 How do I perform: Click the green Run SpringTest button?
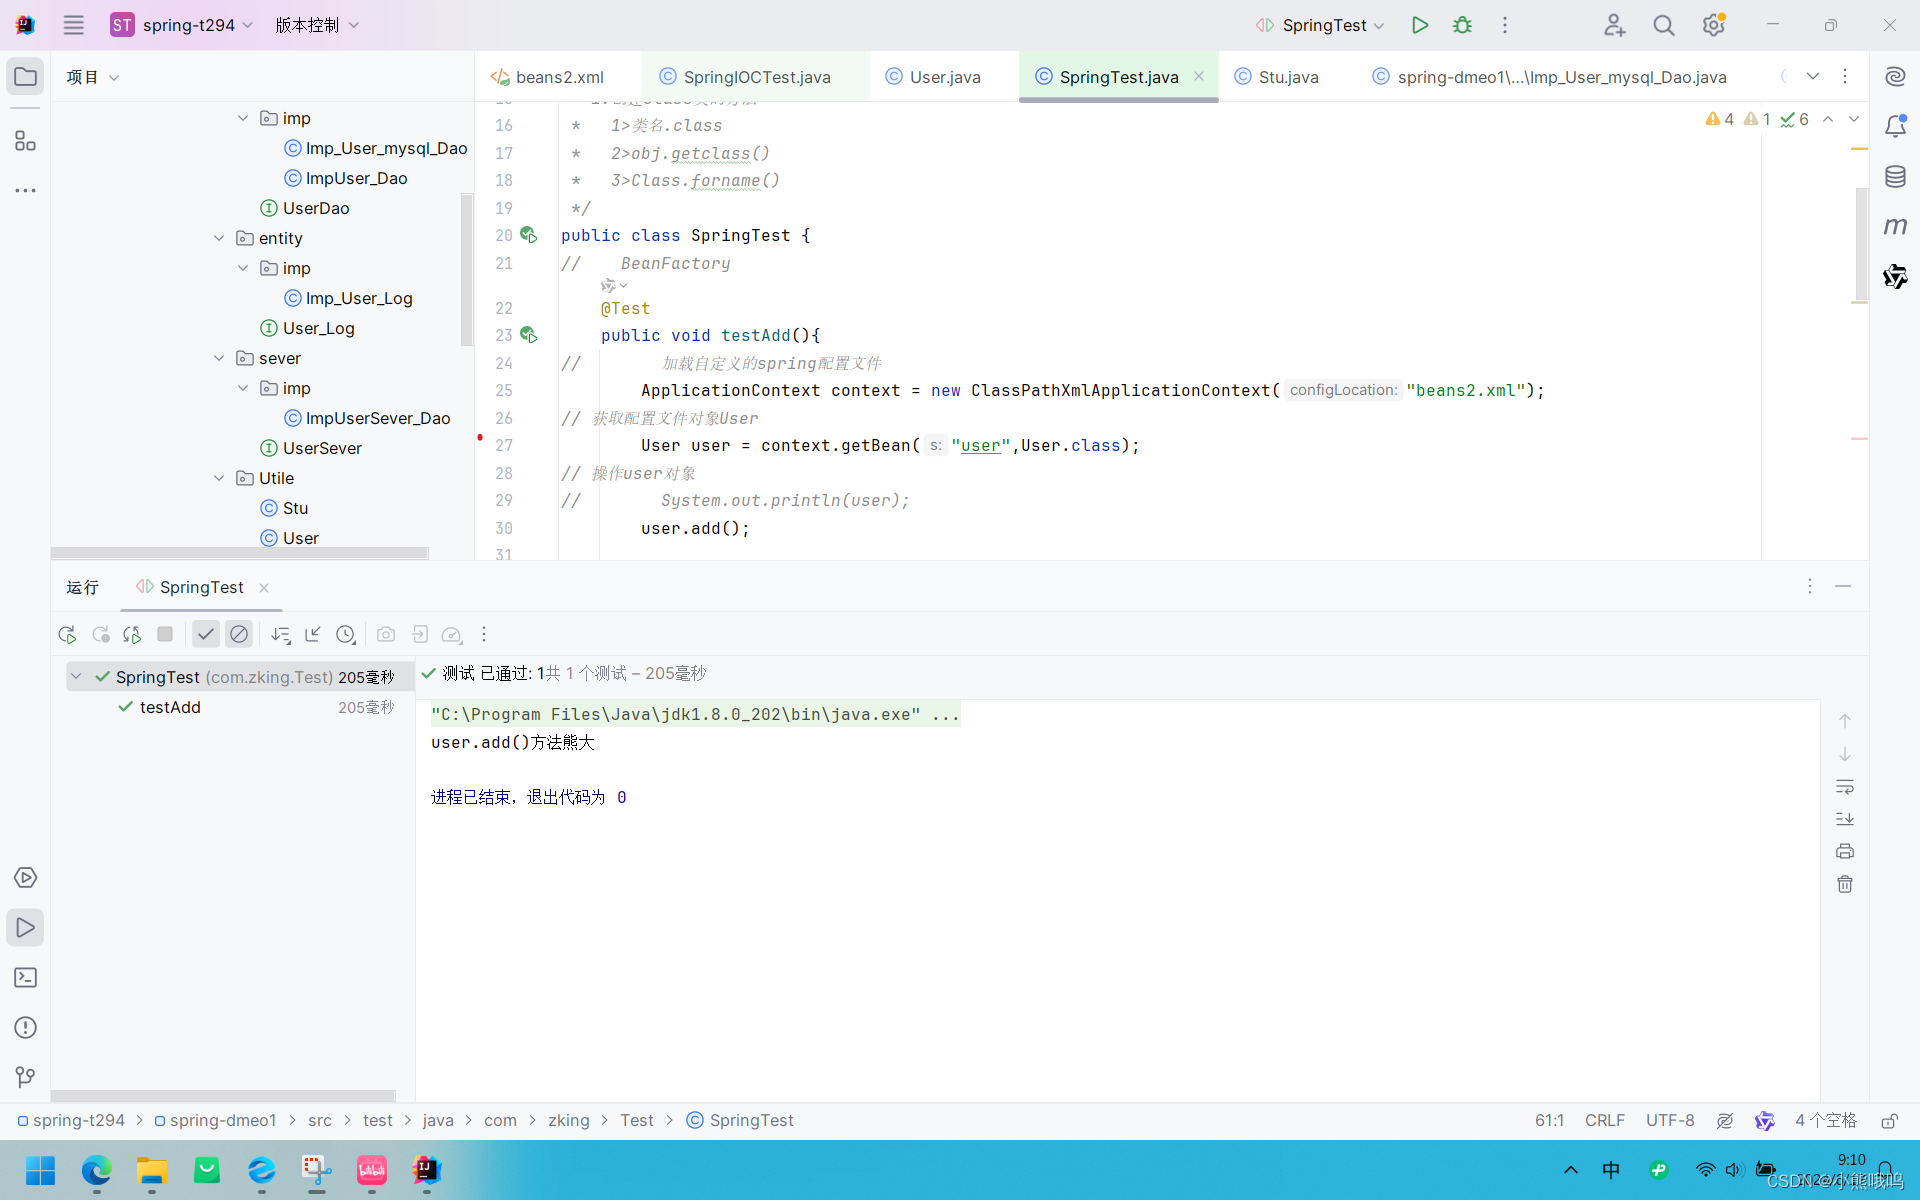click(x=1419, y=25)
